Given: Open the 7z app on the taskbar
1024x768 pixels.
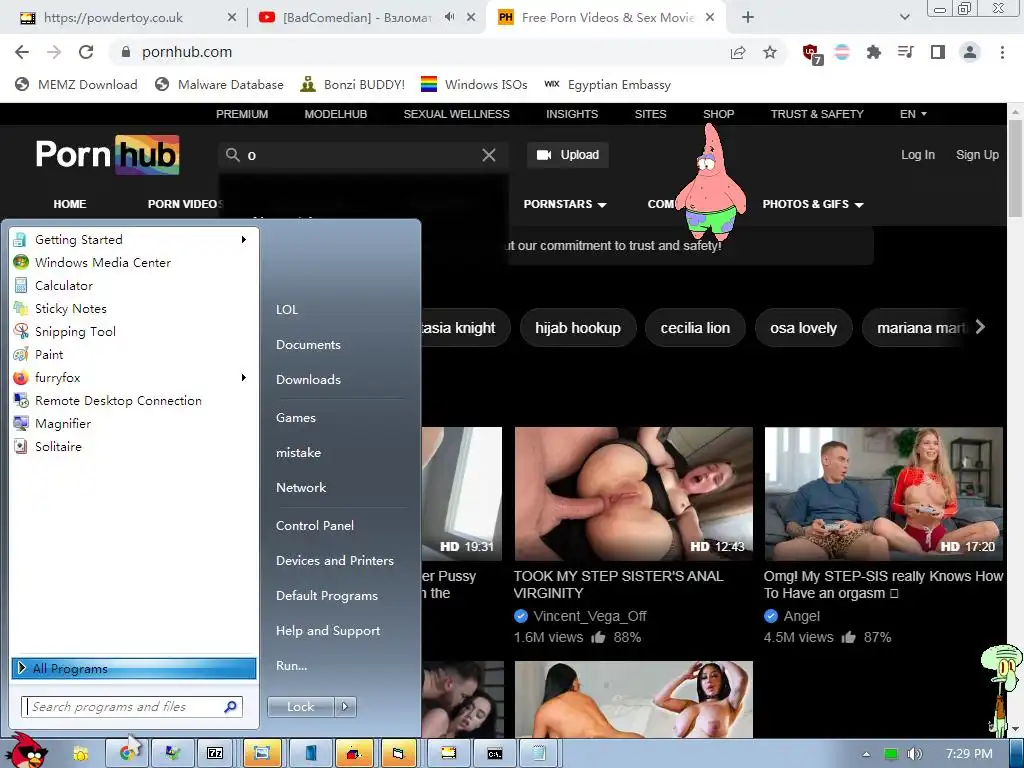Looking at the screenshot, I should point(215,753).
